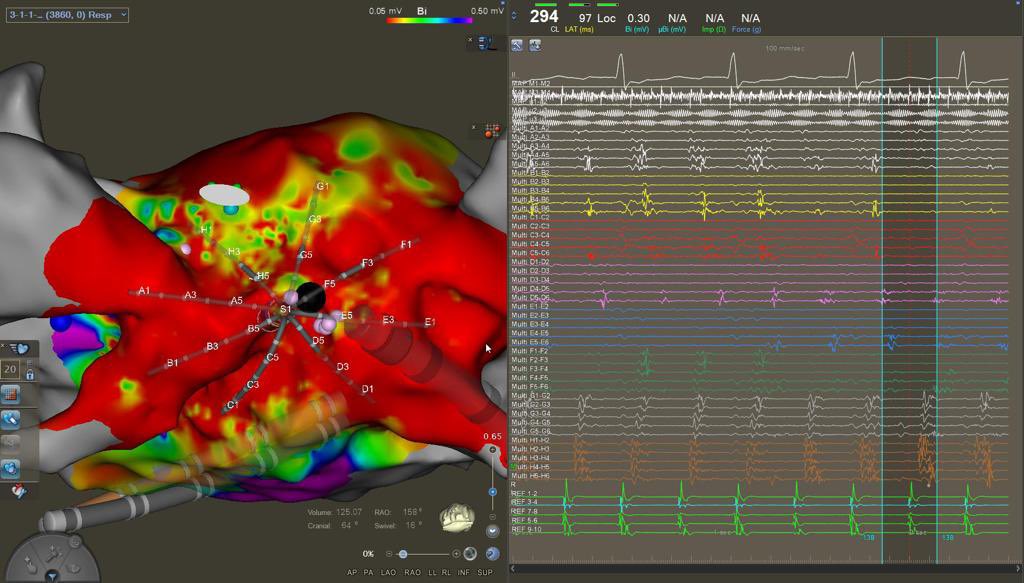This screenshot has width=1024, height=583.
Task: Click the waveform settings icon above ECG
Action: 535,45
